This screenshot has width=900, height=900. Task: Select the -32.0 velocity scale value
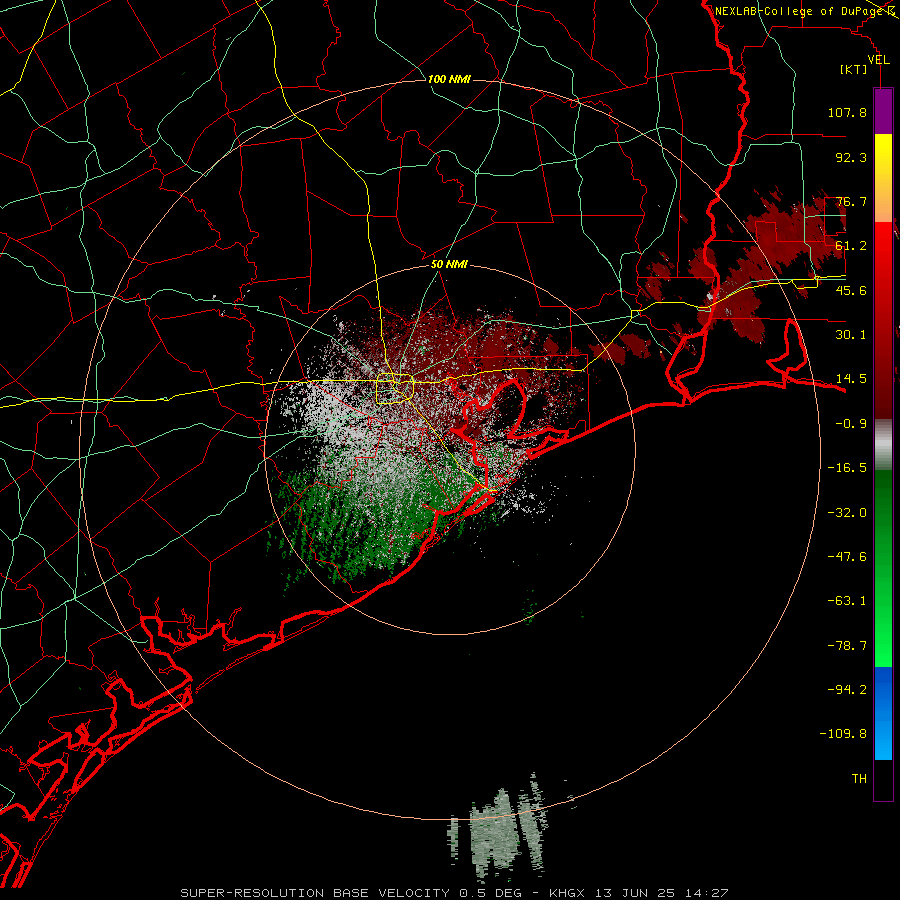(x=847, y=513)
